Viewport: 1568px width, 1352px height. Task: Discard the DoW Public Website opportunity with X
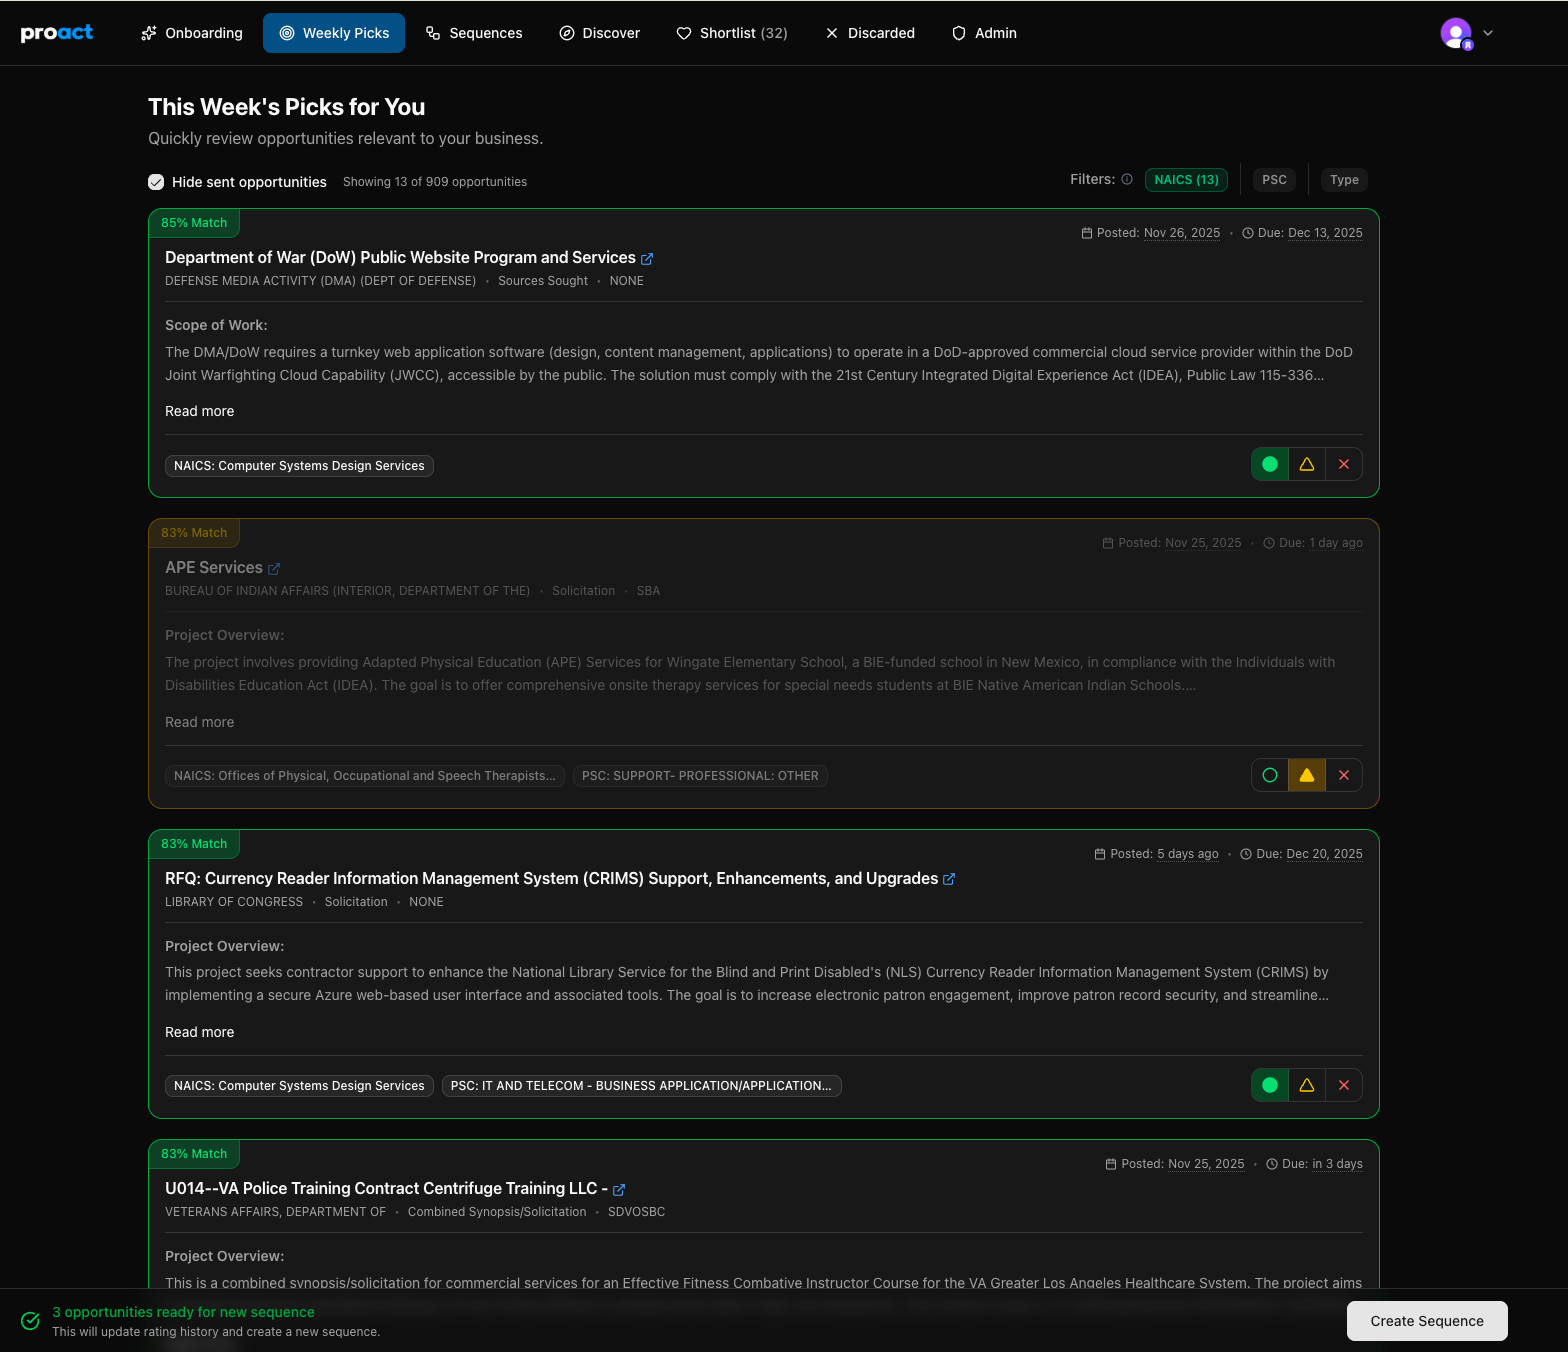(x=1344, y=464)
